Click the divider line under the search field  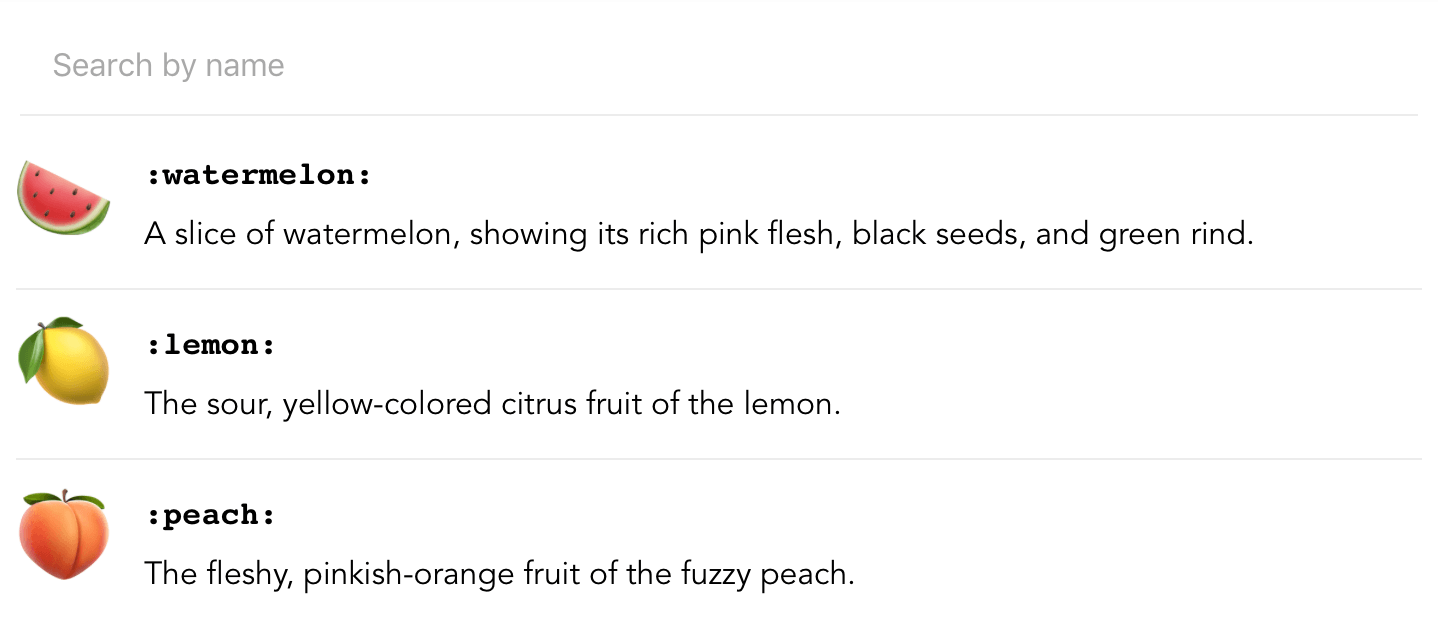pyautogui.click(x=718, y=115)
